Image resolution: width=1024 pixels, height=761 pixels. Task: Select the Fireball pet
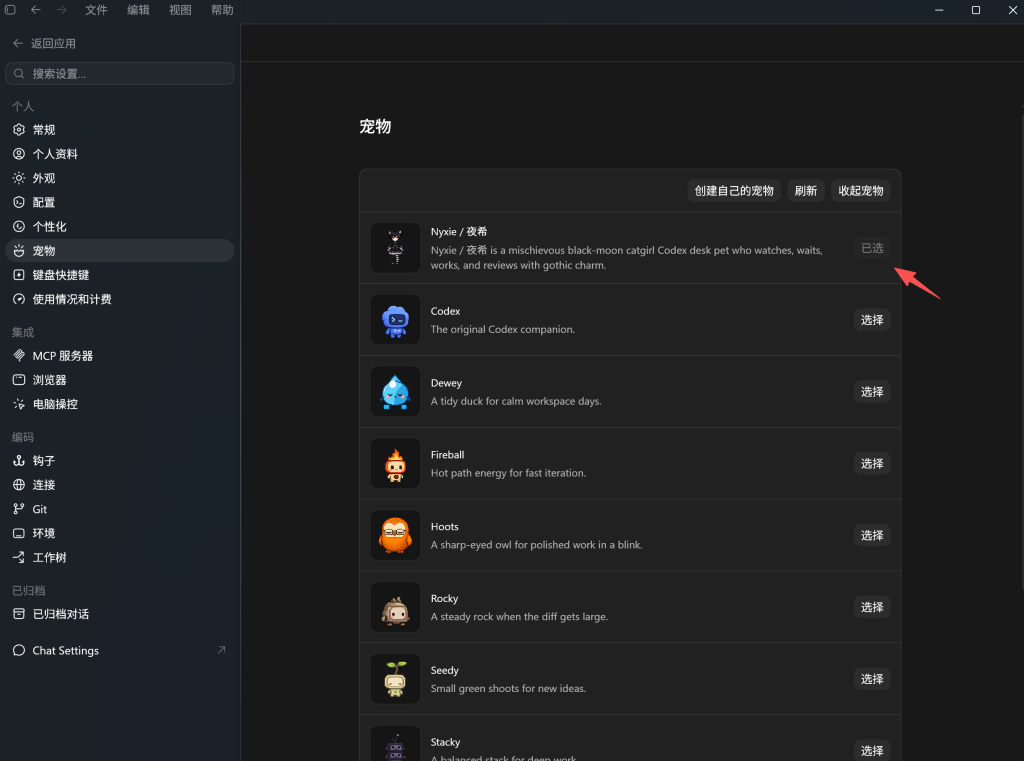pos(872,463)
